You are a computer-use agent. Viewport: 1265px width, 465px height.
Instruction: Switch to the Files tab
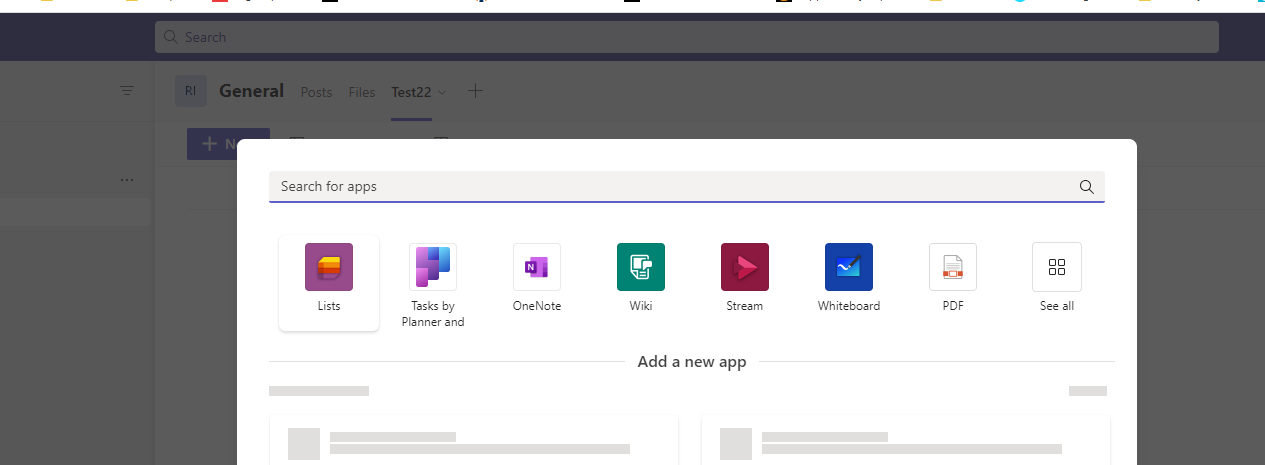point(362,92)
